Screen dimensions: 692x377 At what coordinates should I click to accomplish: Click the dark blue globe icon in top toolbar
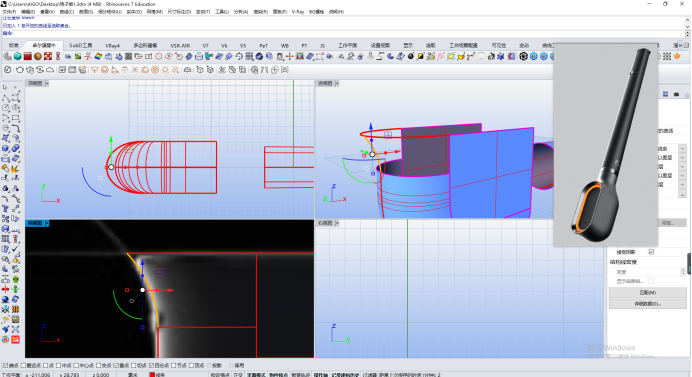[x=259, y=57]
